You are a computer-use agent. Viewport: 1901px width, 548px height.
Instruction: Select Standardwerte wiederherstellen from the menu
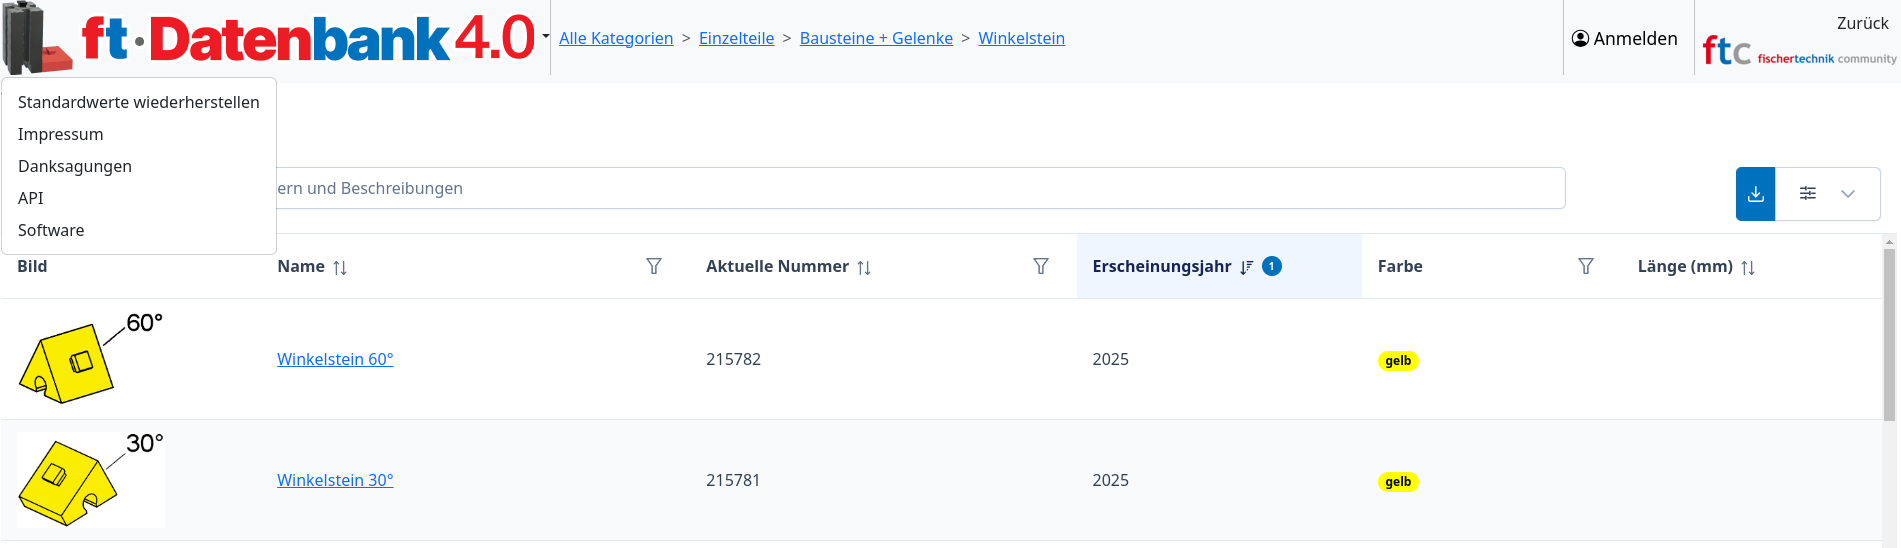coord(138,102)
